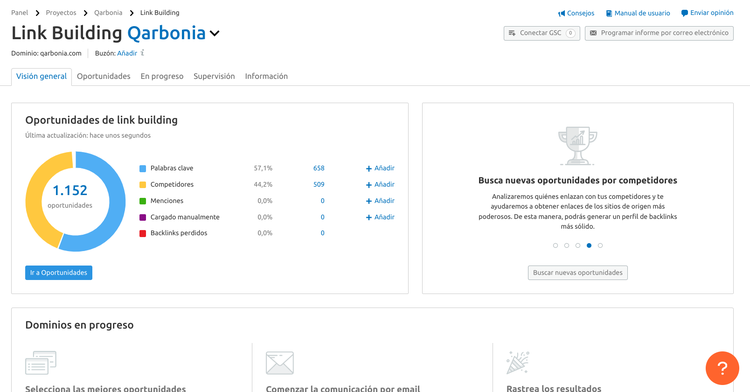Click the trophy icon in competitors card
Image resolution: width=750 pixels, height=392 pixels.
click(578, 146)
